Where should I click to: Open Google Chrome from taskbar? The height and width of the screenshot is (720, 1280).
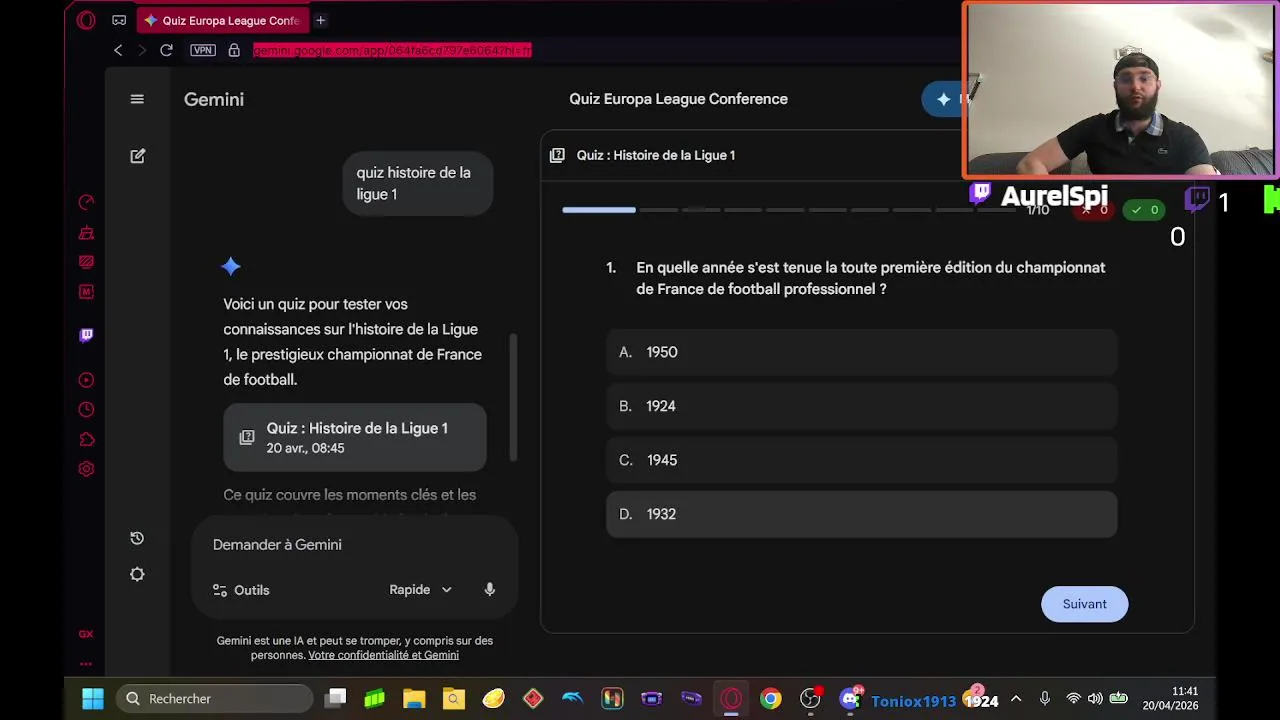770,699
